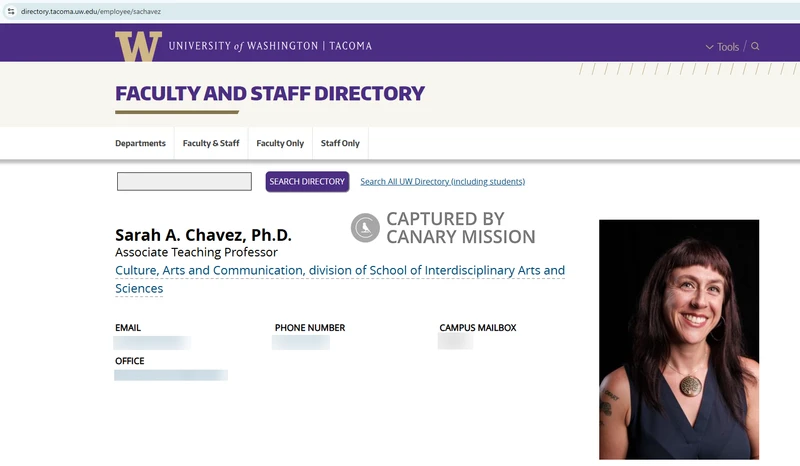Click the blurred email address under Email
800x466 pixels.
(151, 343)
